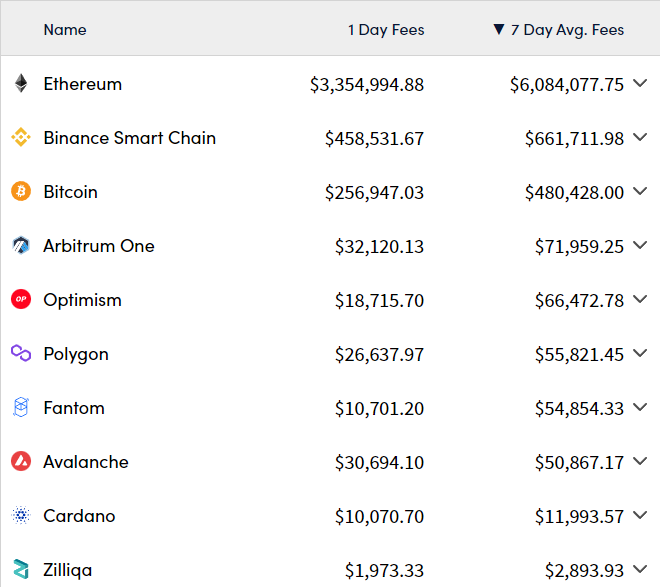Click the Cardano dotted logo icon
The image size is (660, 587).
pos(21,515)
